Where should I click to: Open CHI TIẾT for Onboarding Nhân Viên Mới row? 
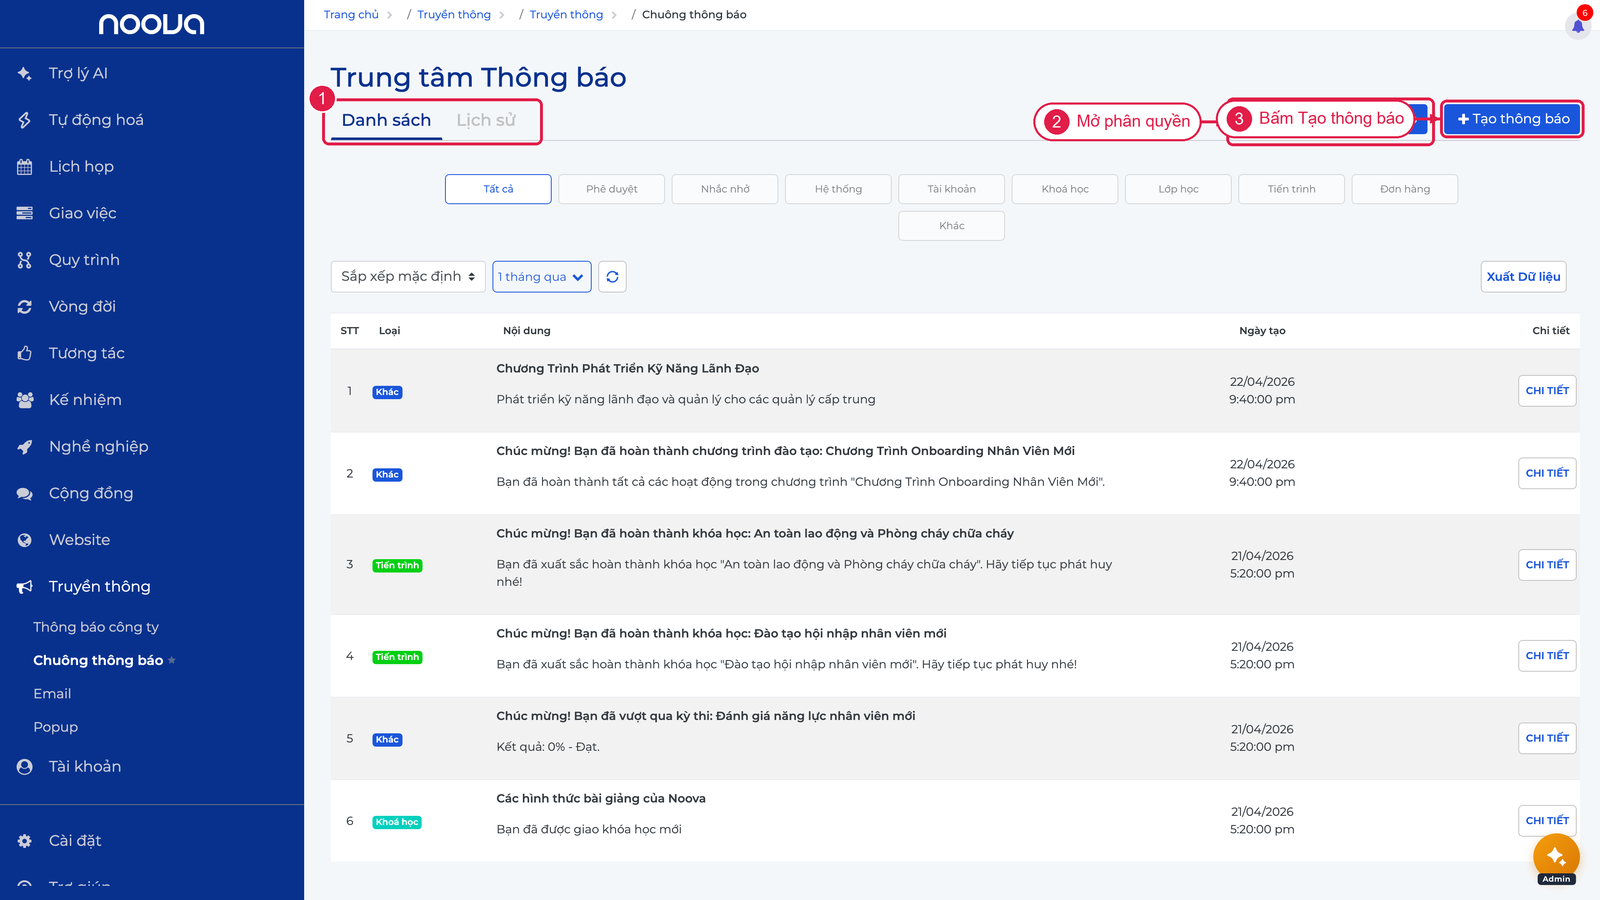(x=1547, y=473)
